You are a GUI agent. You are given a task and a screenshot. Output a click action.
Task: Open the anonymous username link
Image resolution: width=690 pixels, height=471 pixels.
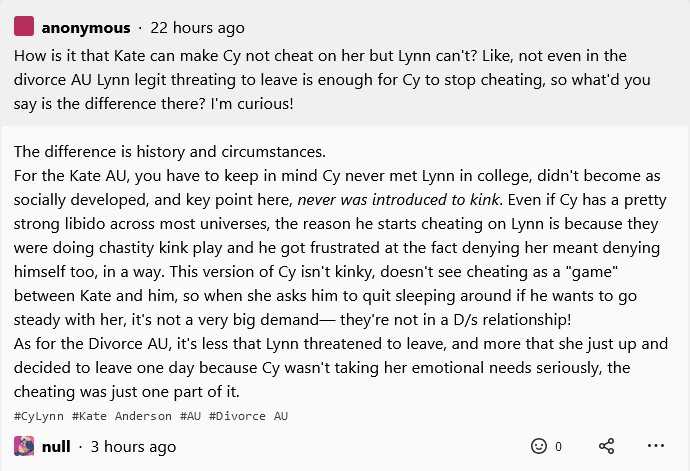(x=86, y=28)
